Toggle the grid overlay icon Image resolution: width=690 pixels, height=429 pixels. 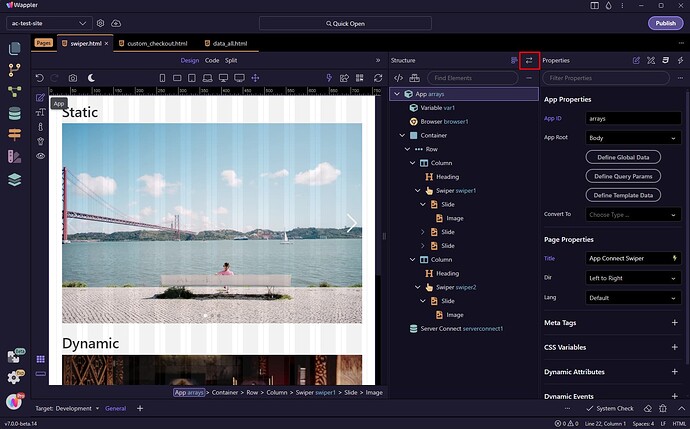click(x=40, y=359)
